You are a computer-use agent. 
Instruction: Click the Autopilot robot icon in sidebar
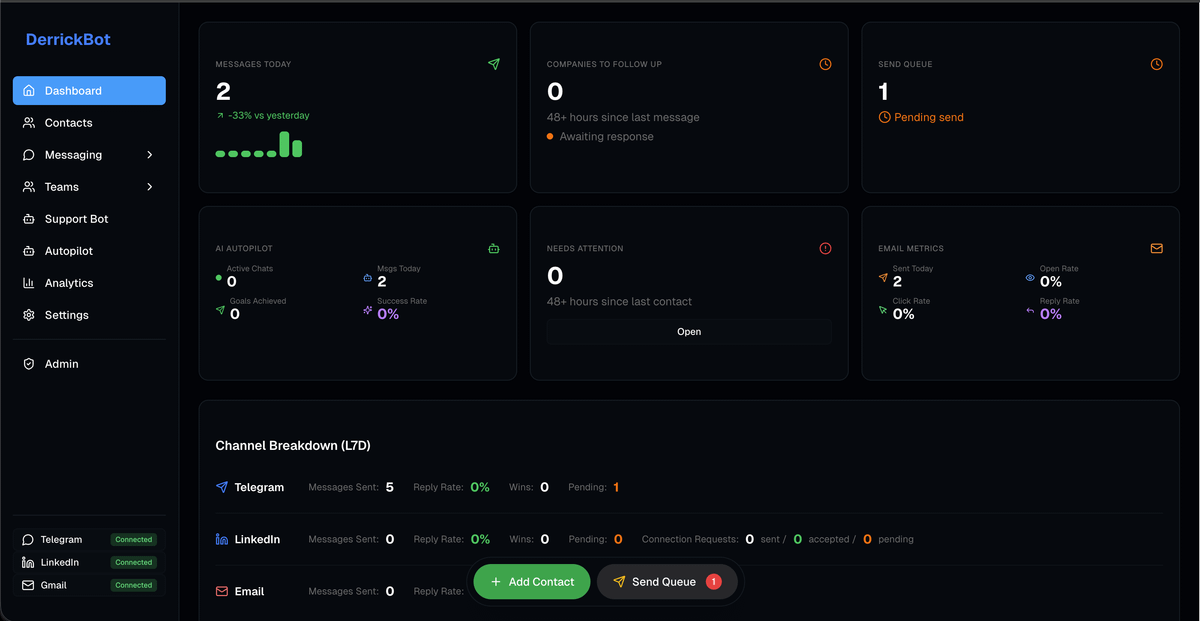click(29, 251)
